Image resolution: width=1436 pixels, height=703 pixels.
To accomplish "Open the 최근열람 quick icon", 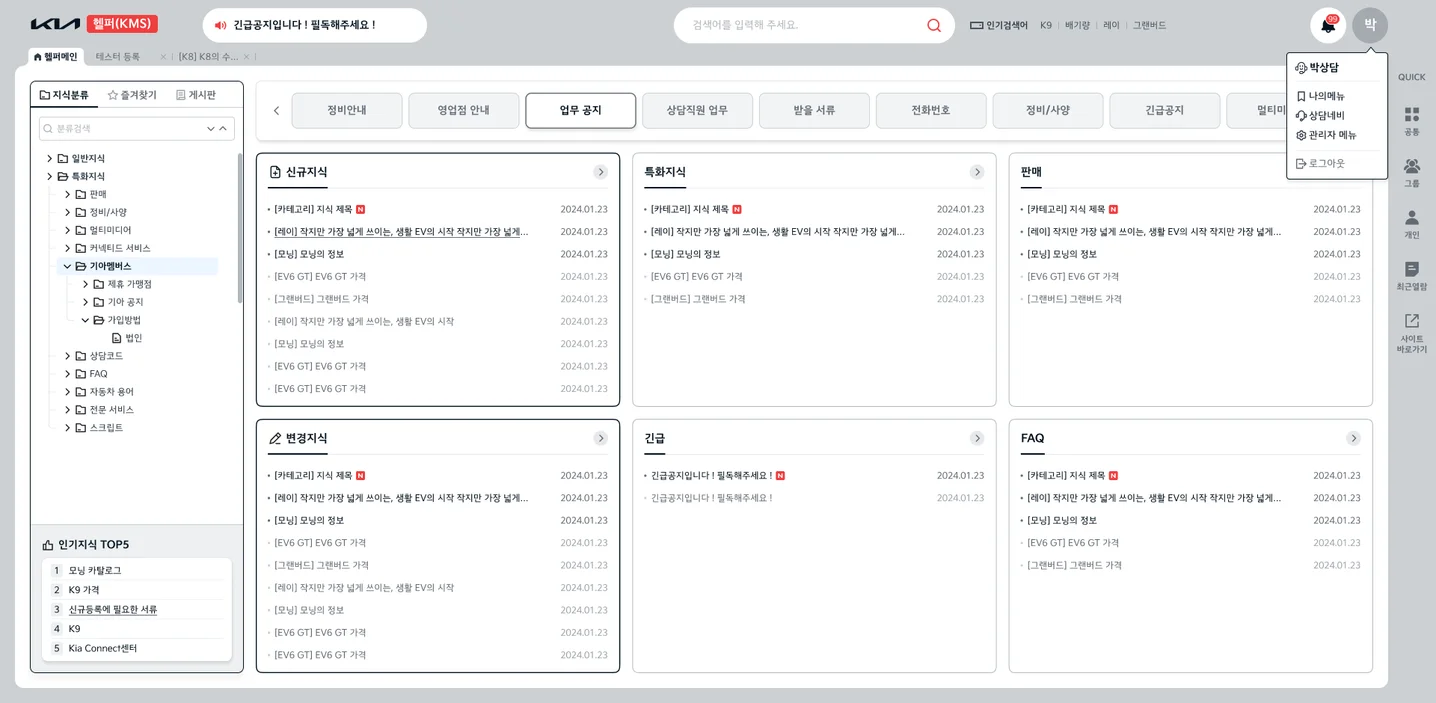I will click(1412, 276).
